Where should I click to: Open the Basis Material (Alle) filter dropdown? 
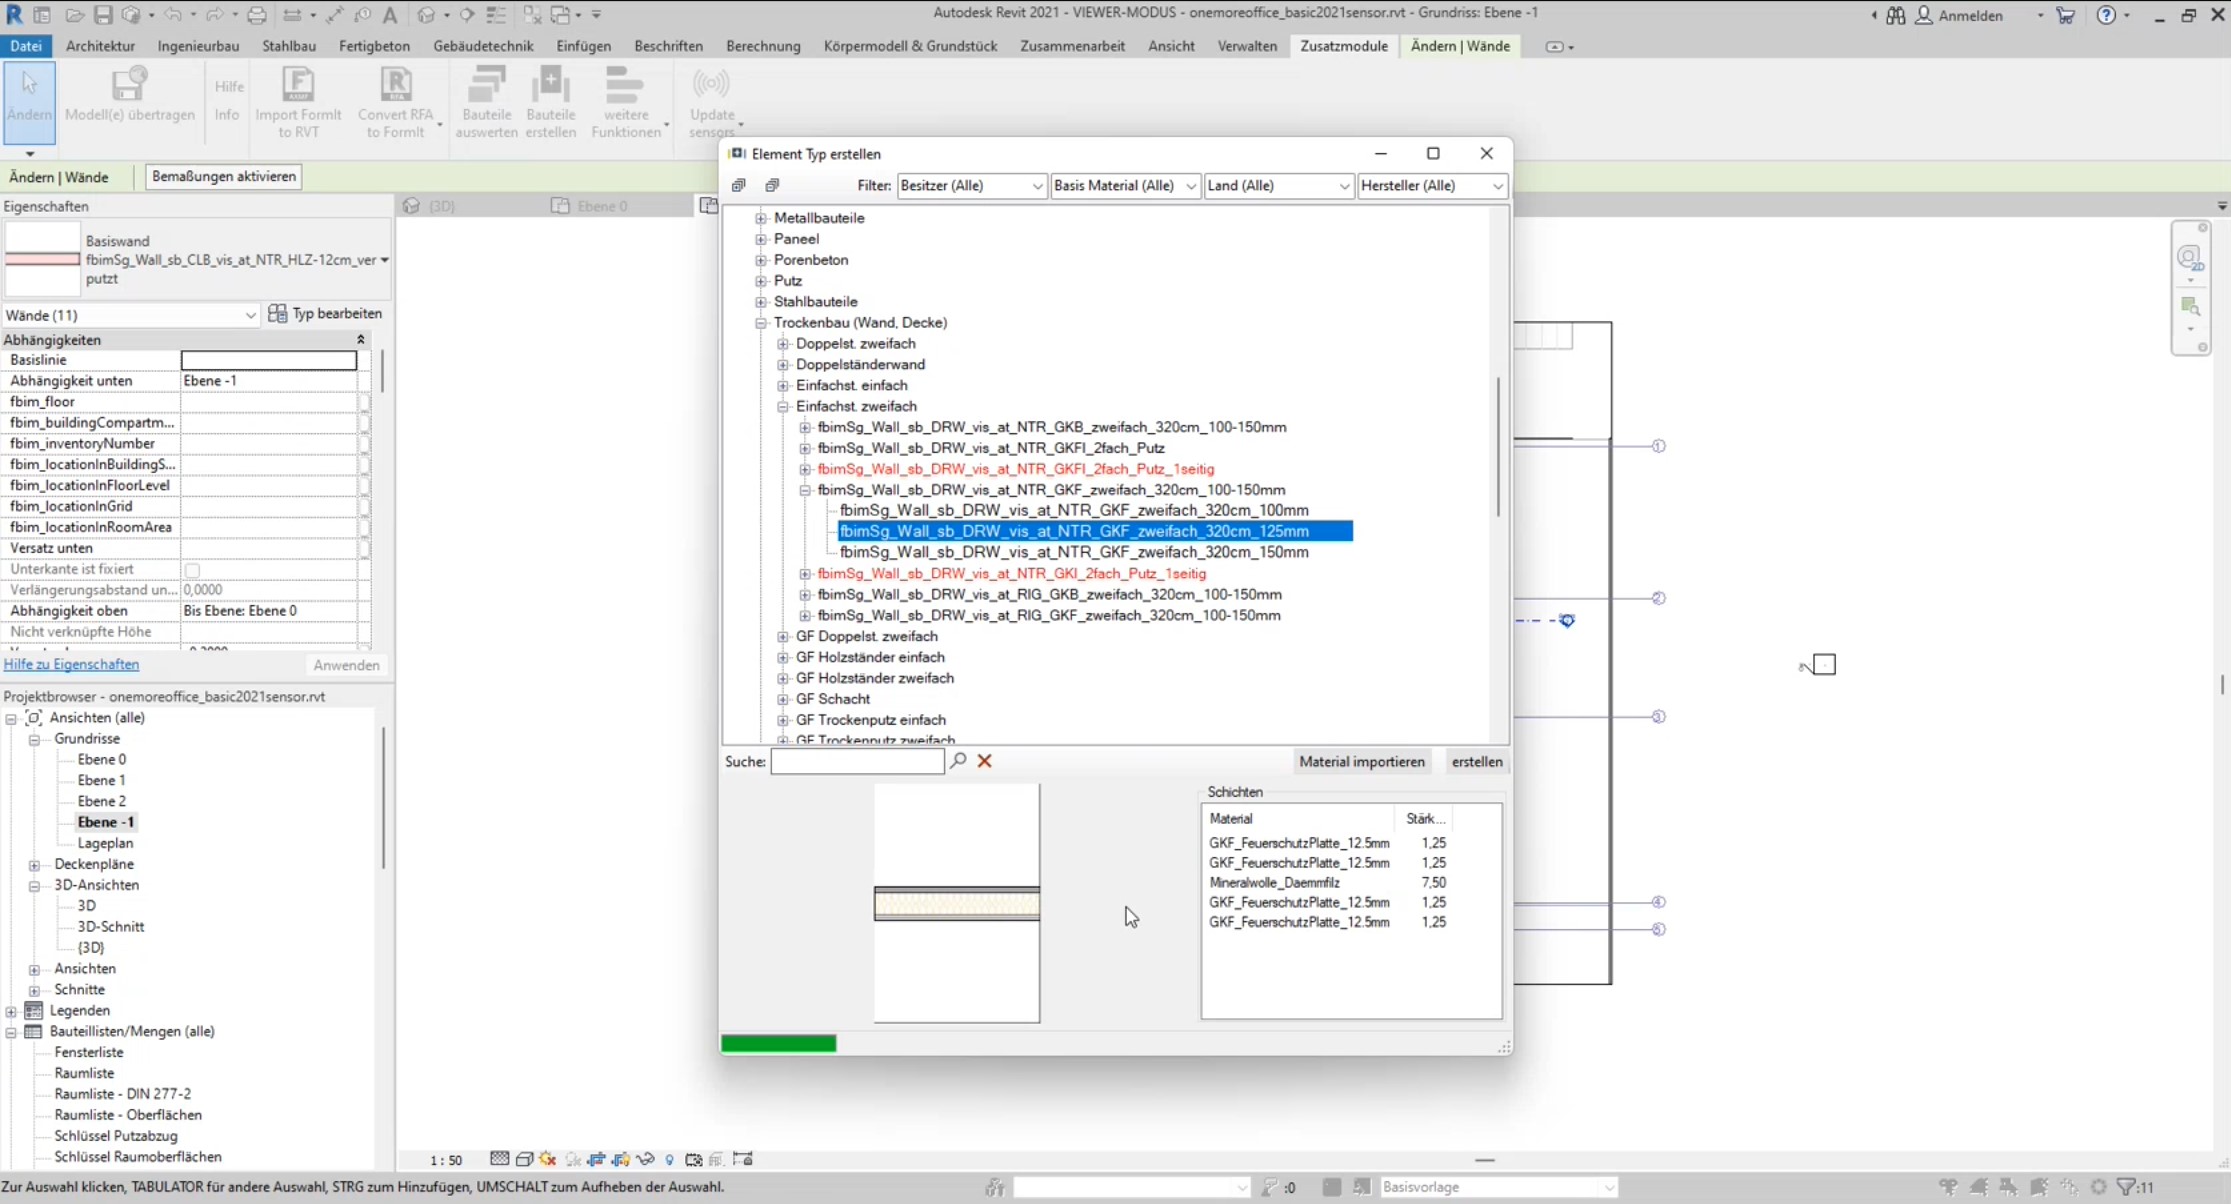[x=1125, y=186]
